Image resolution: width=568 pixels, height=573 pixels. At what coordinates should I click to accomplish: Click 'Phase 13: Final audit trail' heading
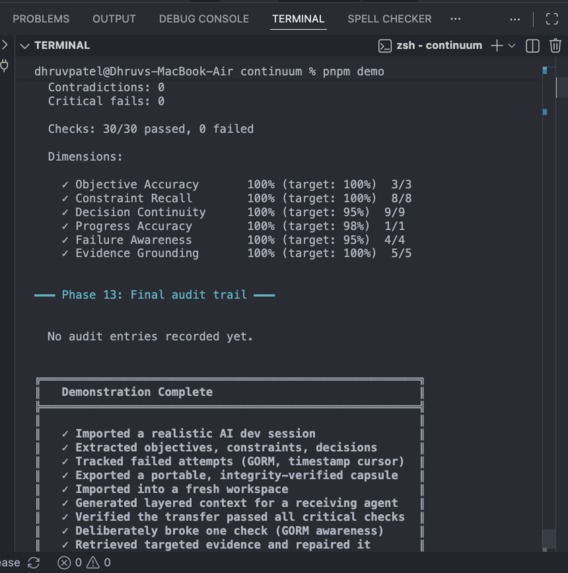pyautogui.click(x=154, y=295)
